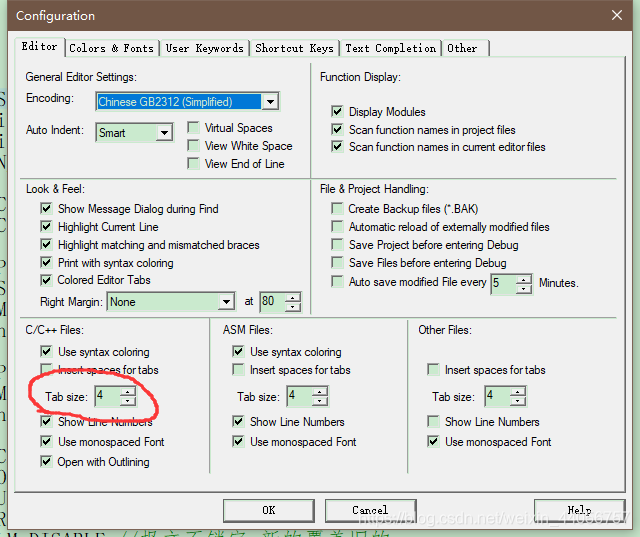
Task: Click the ASM Tab size field
Action: click(299, 396)
